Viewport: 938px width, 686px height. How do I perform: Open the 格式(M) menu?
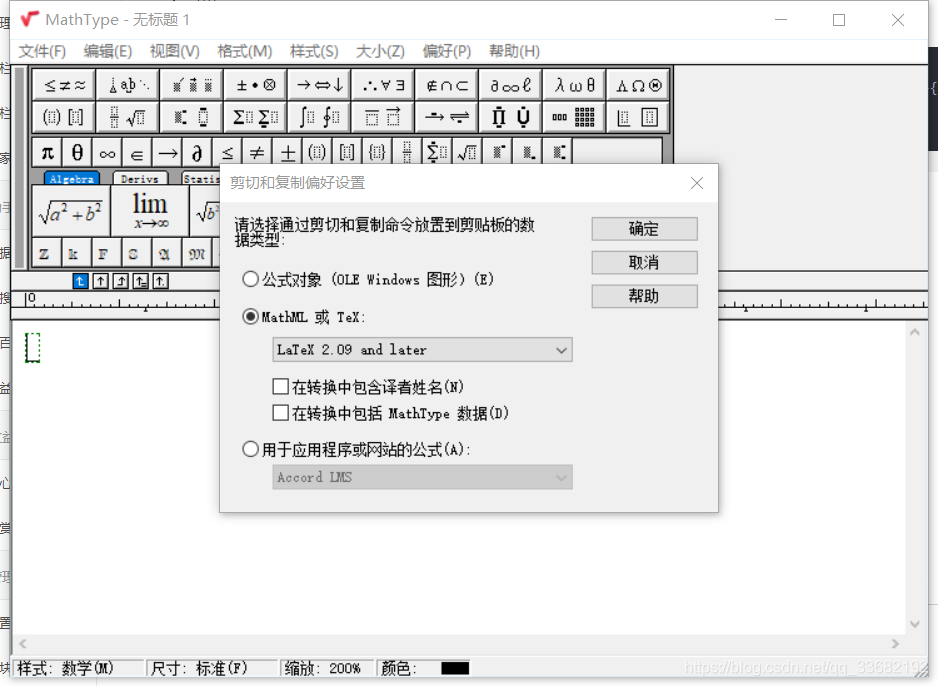click(245, 51)
